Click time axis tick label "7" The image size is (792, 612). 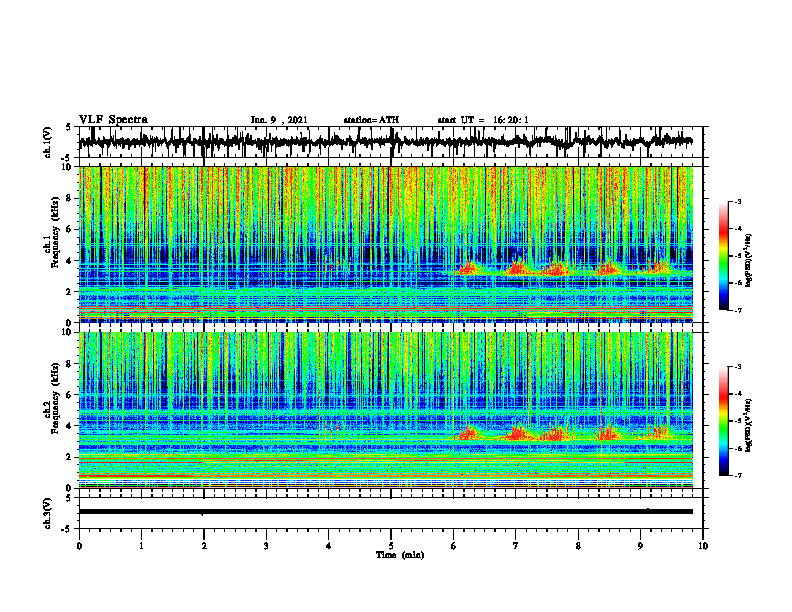(x=516, y=546)
